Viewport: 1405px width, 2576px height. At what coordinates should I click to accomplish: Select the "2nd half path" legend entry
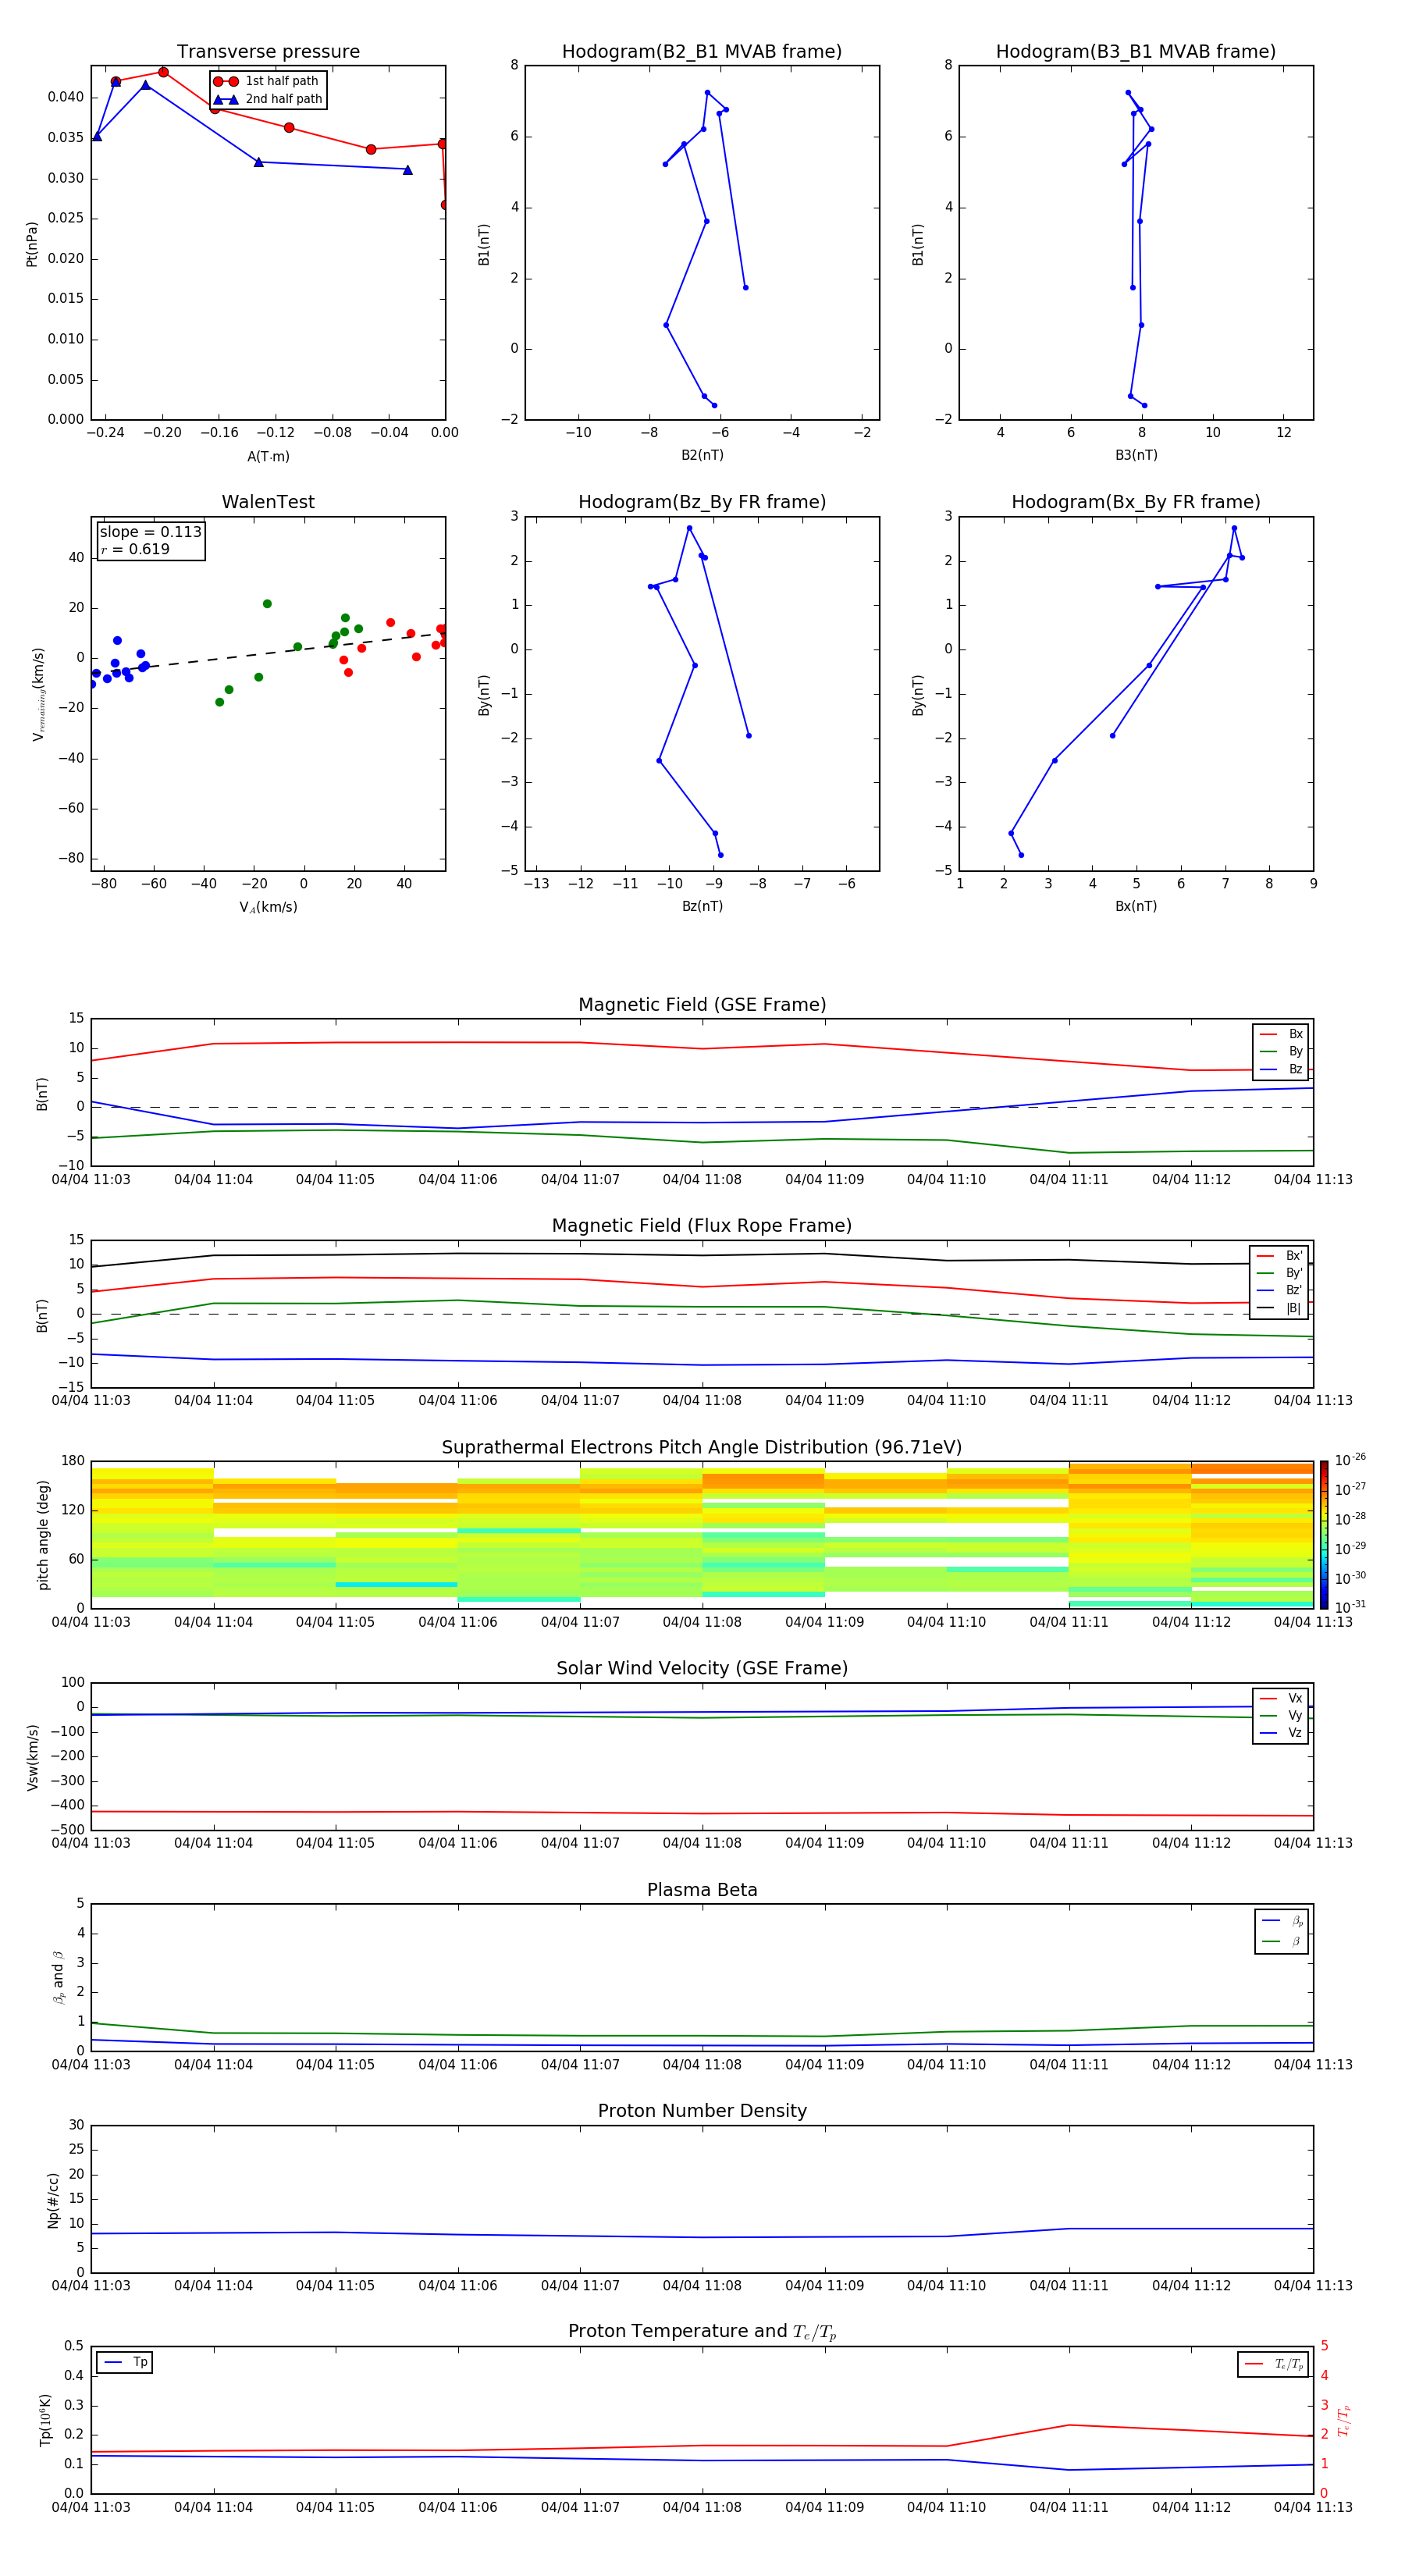click(x=268, y=99)
